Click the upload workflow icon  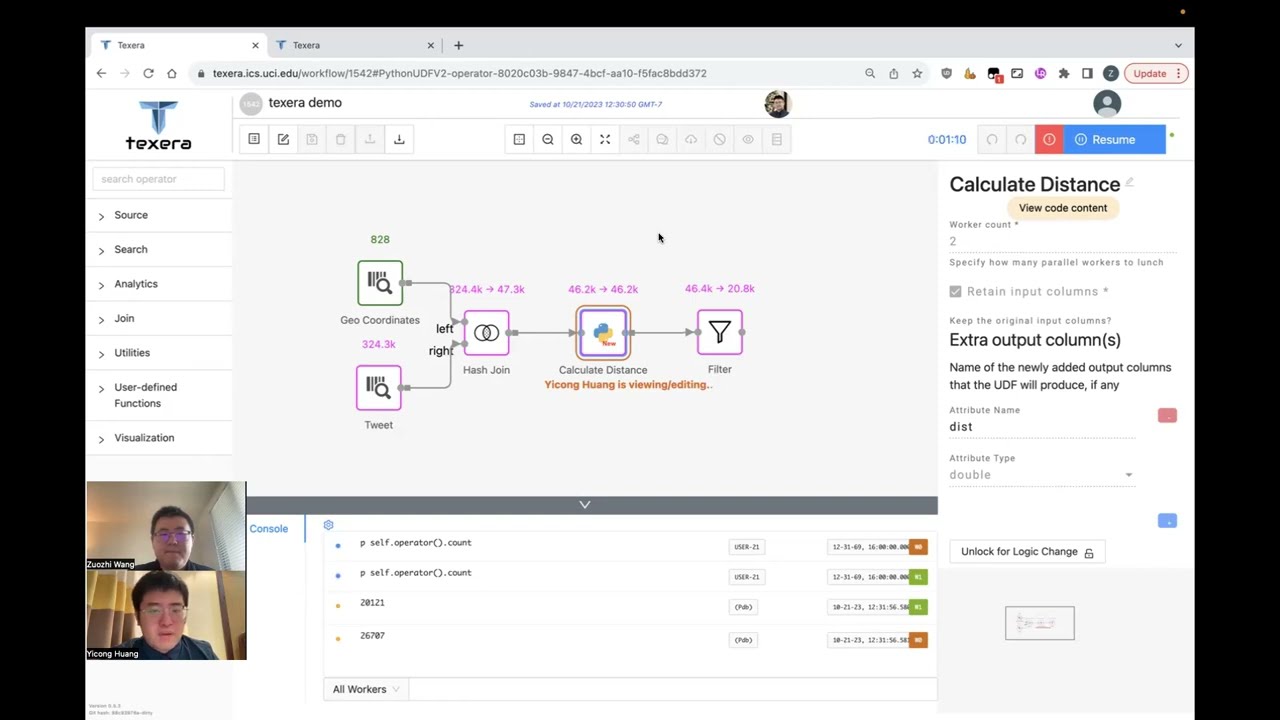(x=370, y=139)
